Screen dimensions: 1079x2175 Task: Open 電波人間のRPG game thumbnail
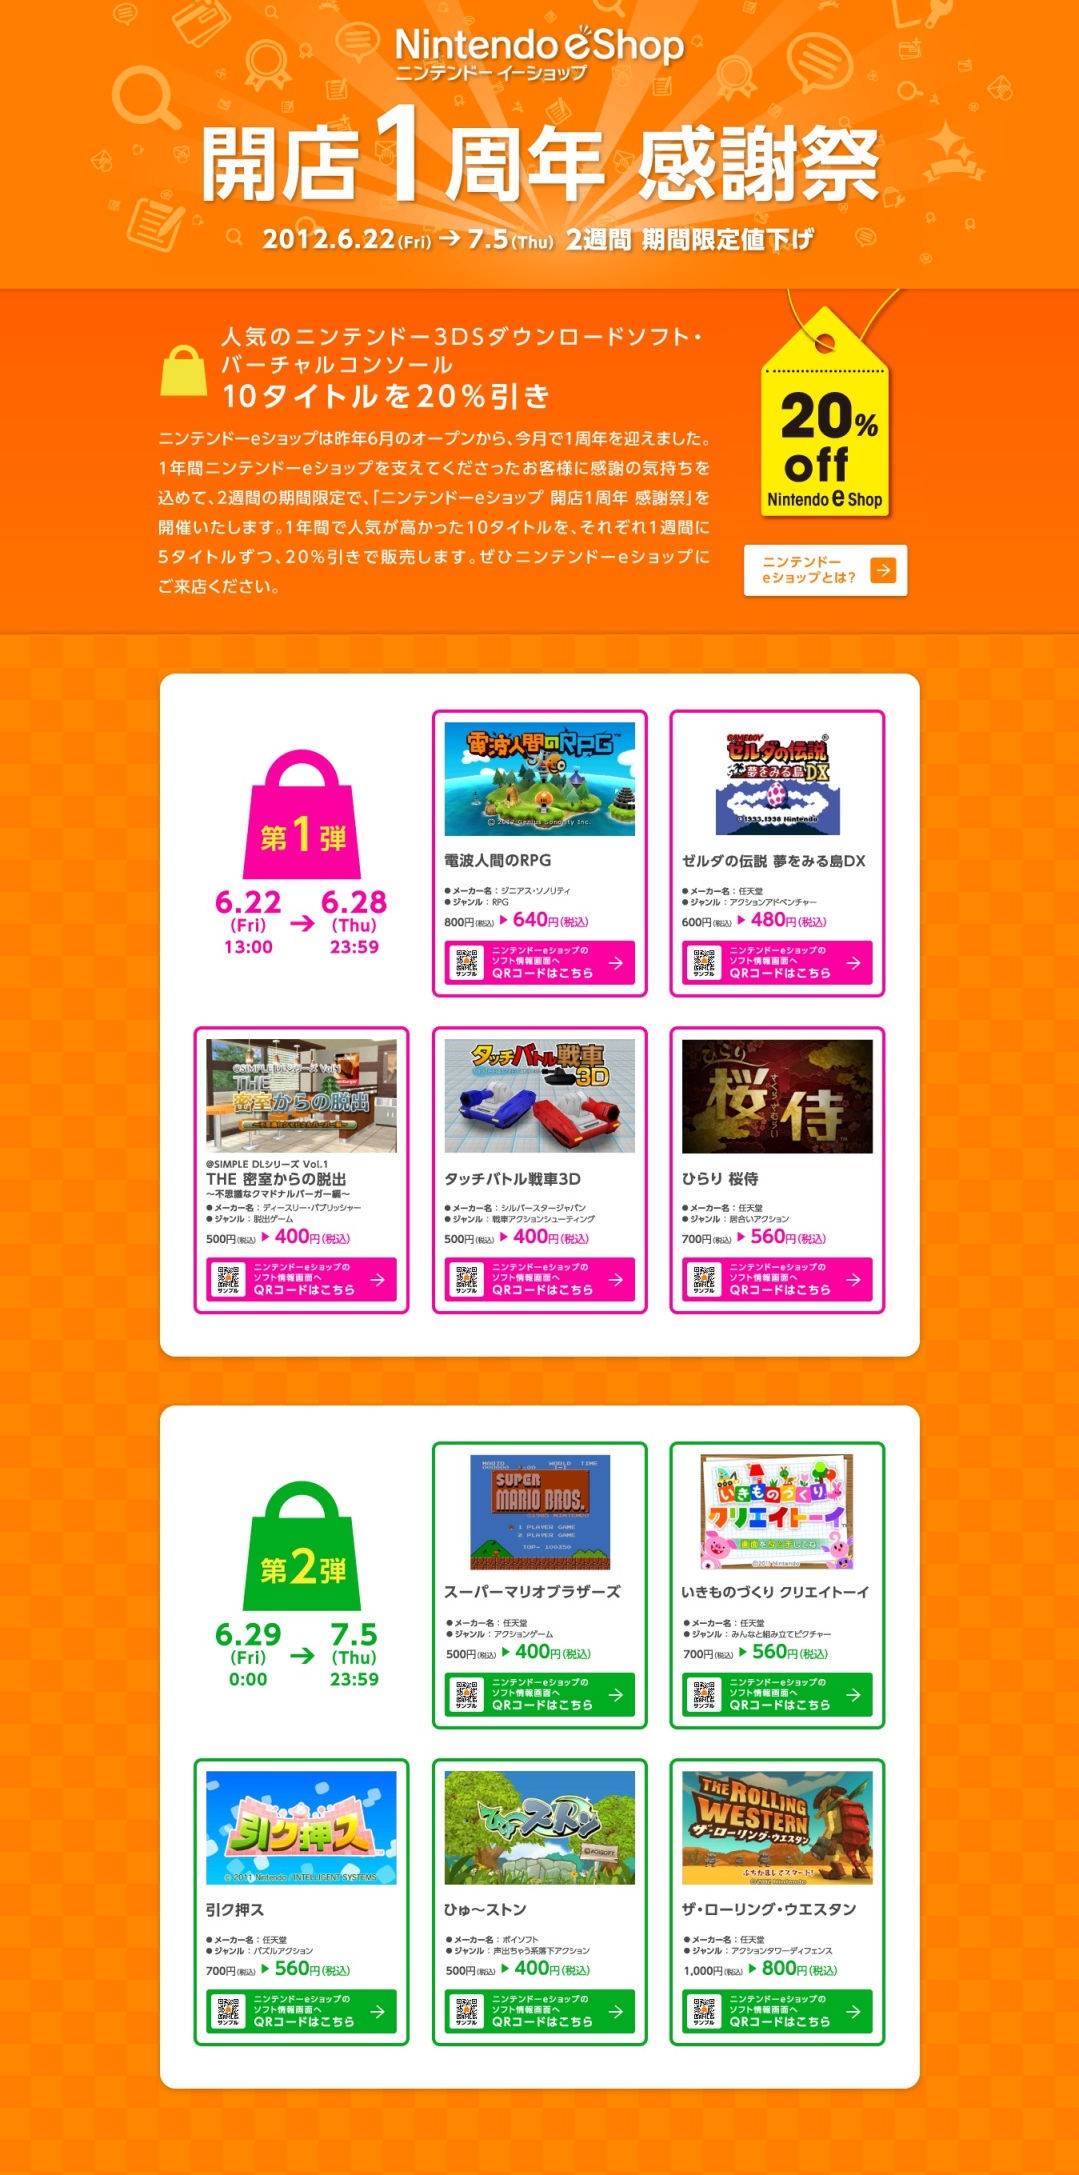pos(539,779)
